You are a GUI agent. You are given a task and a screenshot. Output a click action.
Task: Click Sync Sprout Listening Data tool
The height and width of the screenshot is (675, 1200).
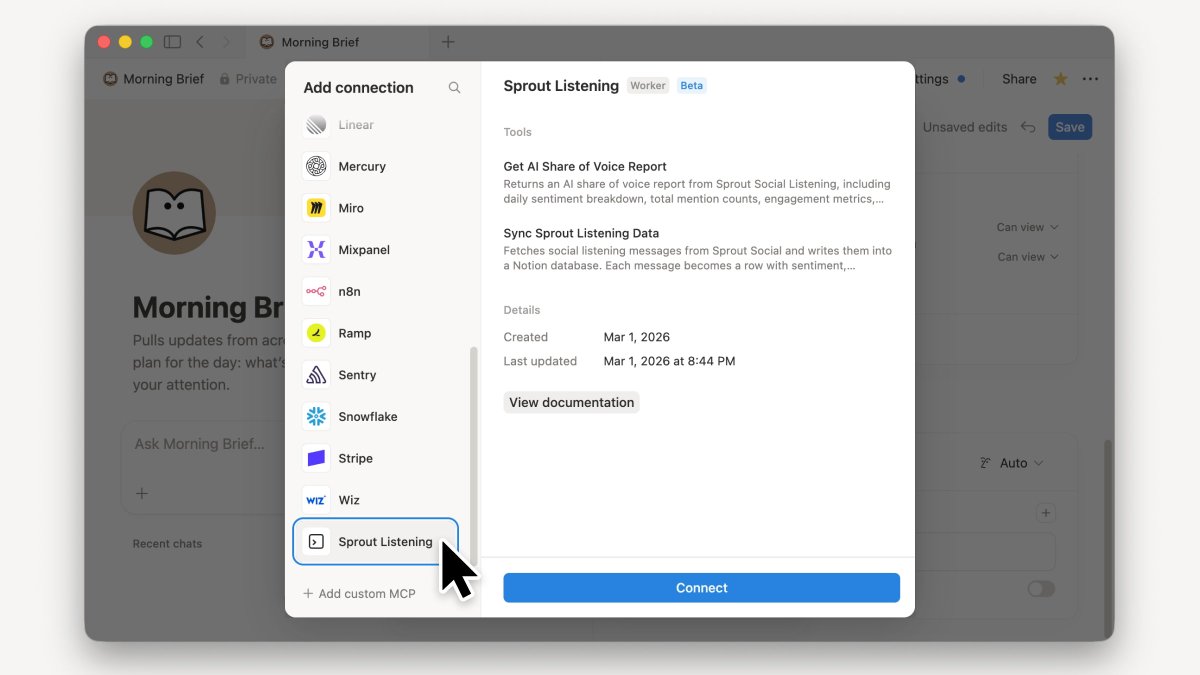[x=697, y=249]
